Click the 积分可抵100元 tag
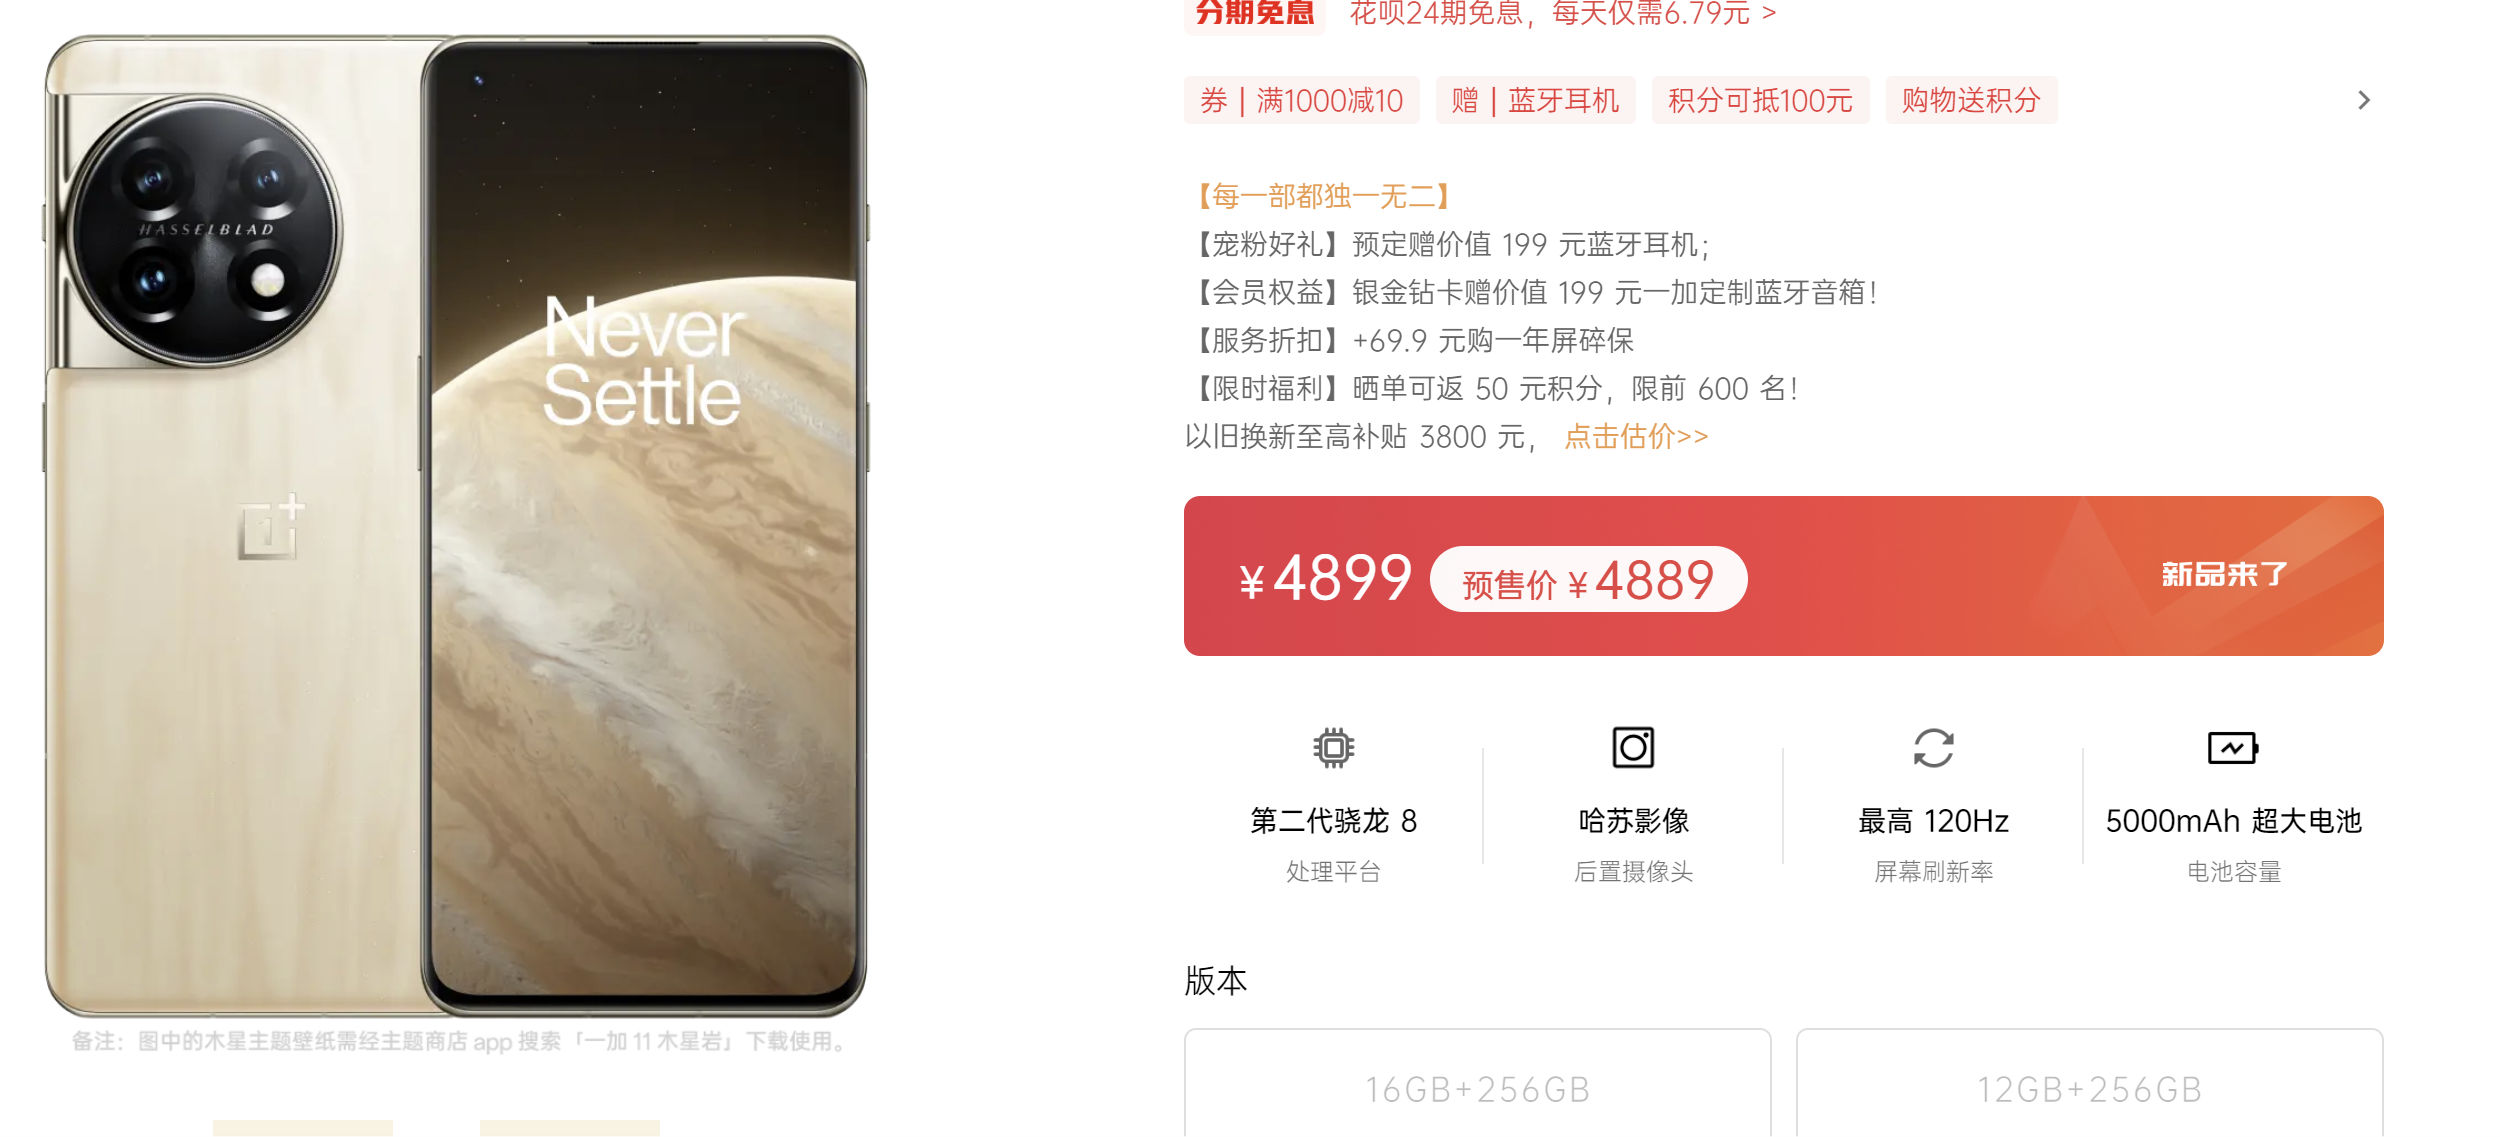The height and width of the screenshot is (1137, 2500). coord(1761,100)
